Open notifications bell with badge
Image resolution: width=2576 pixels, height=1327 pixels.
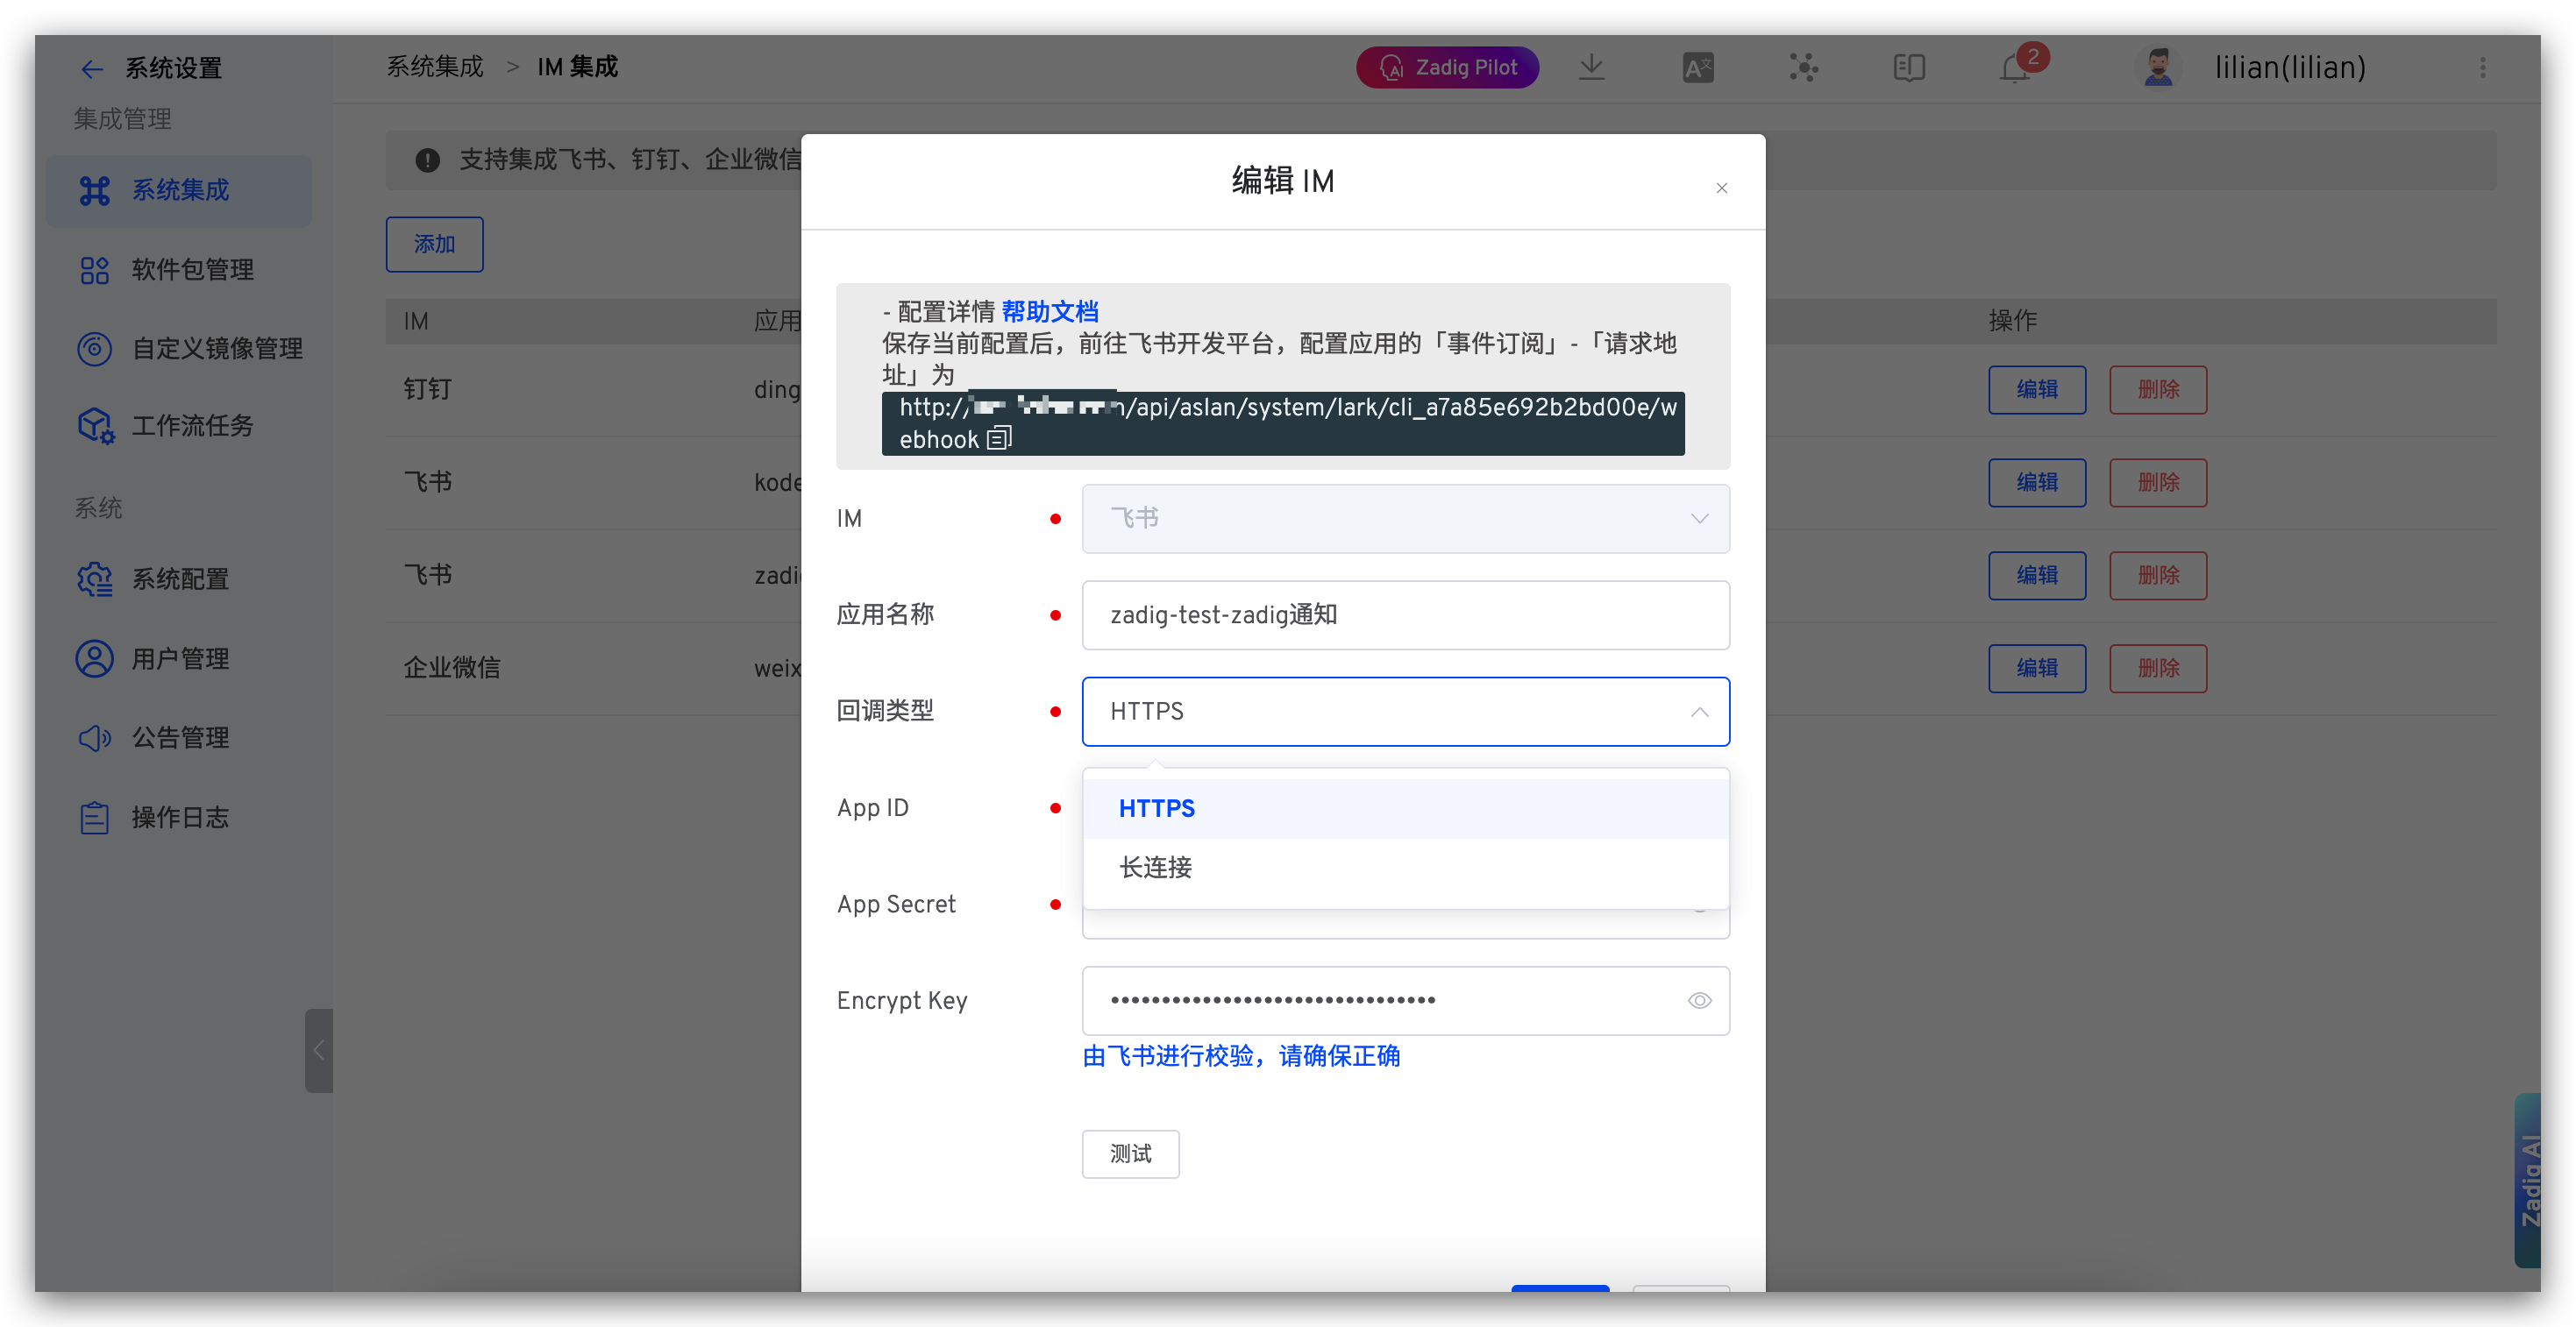(2016, 67)
